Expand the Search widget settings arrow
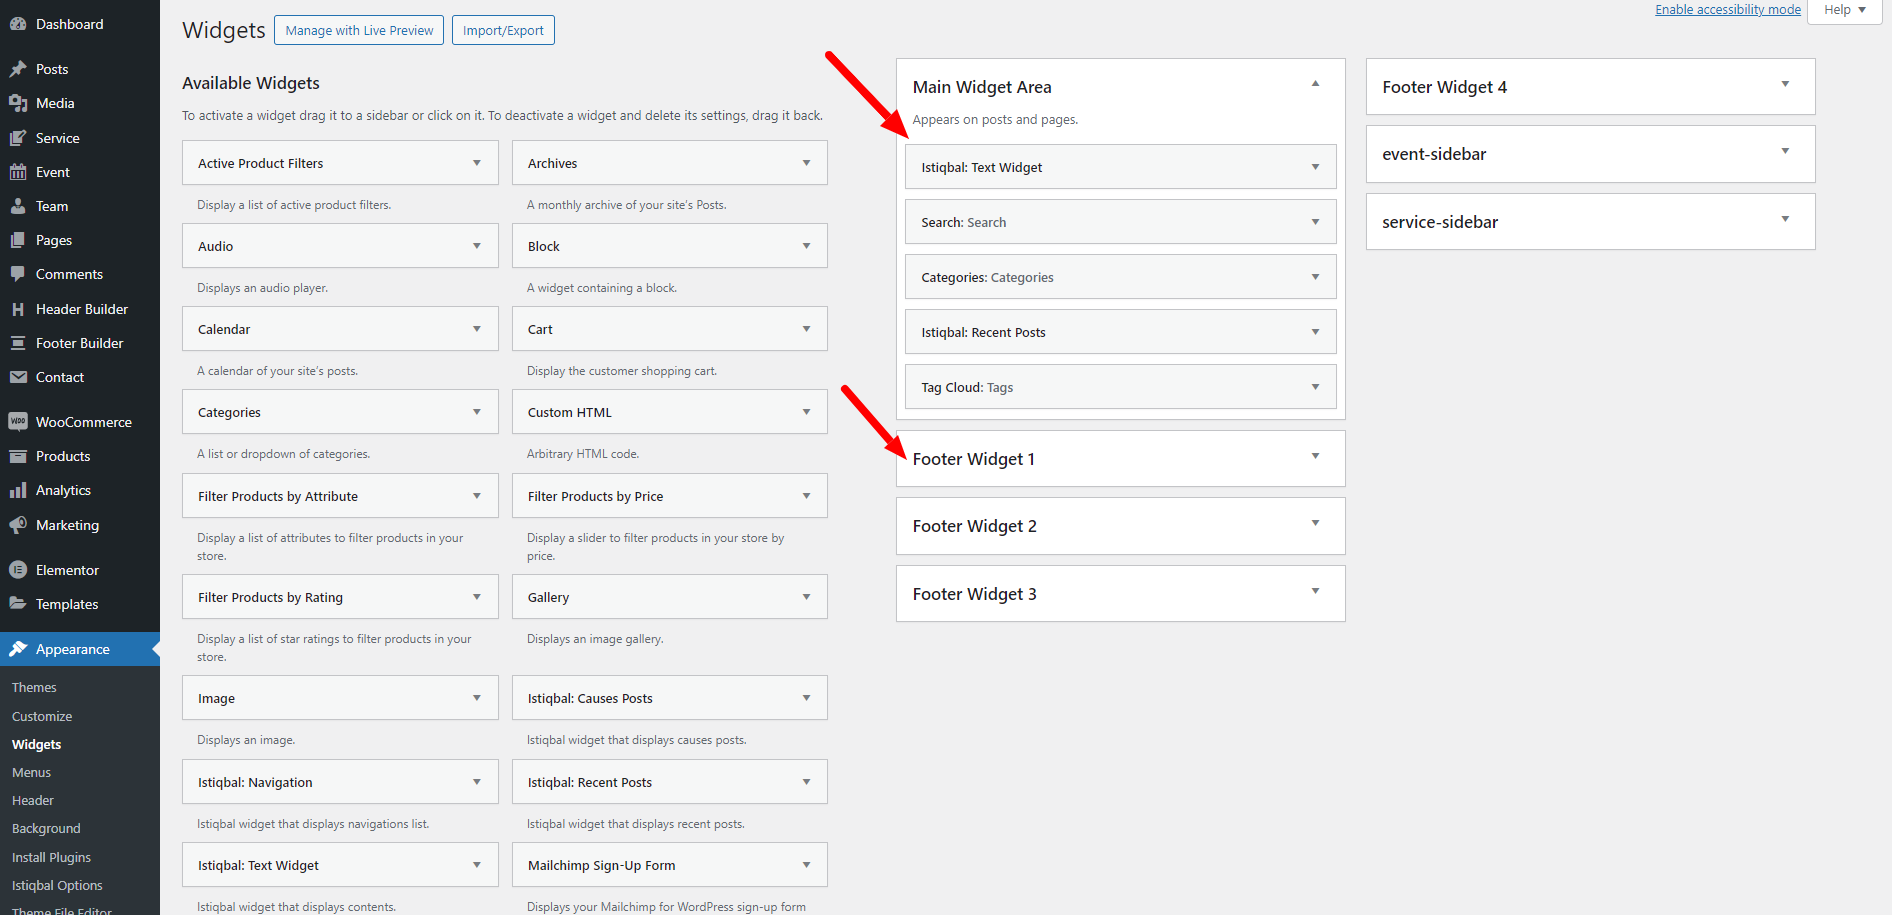 pyautogui.click(x=1315, y=222)
